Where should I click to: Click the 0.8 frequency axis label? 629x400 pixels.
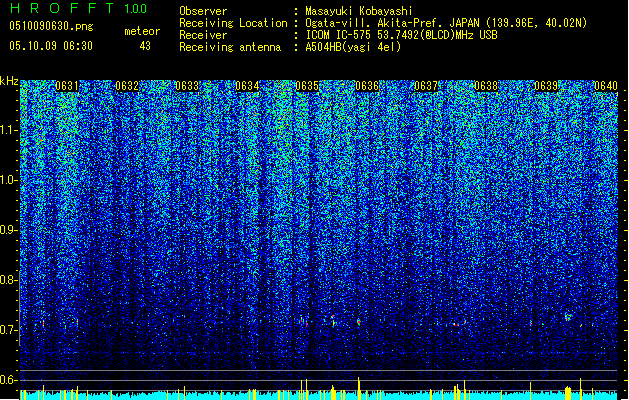click(x=9, y=280)
